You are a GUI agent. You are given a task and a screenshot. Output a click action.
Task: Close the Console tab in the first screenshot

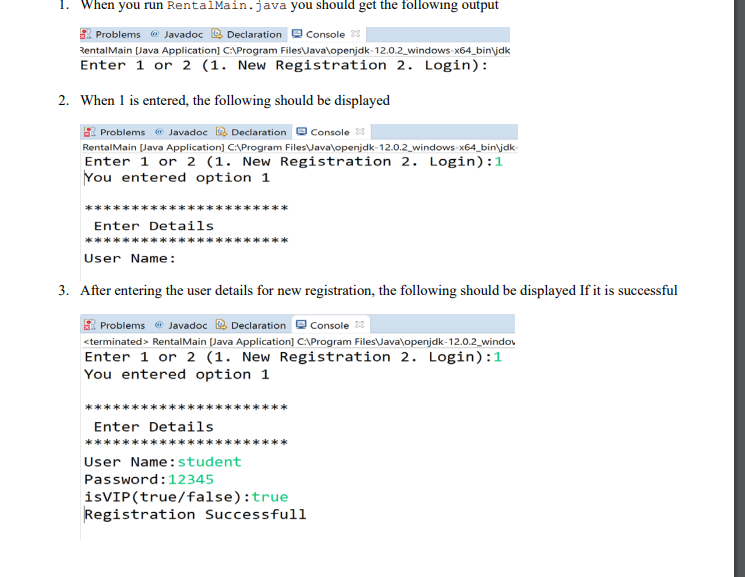[355, 34]
